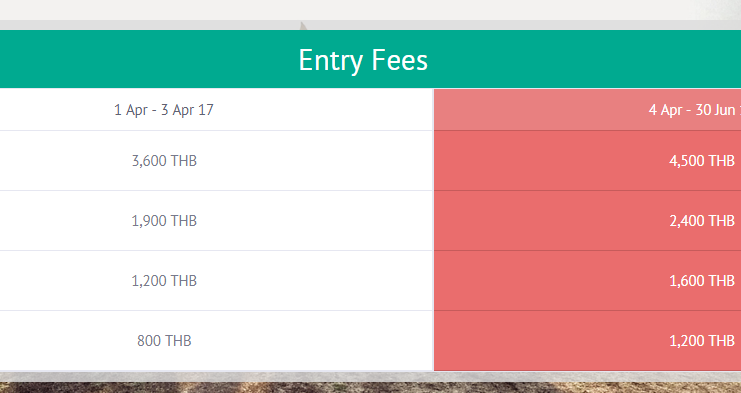Select the 1 Apr - 3 Apr 17 column header
741x393 pixels.
[x=164, y=110]
